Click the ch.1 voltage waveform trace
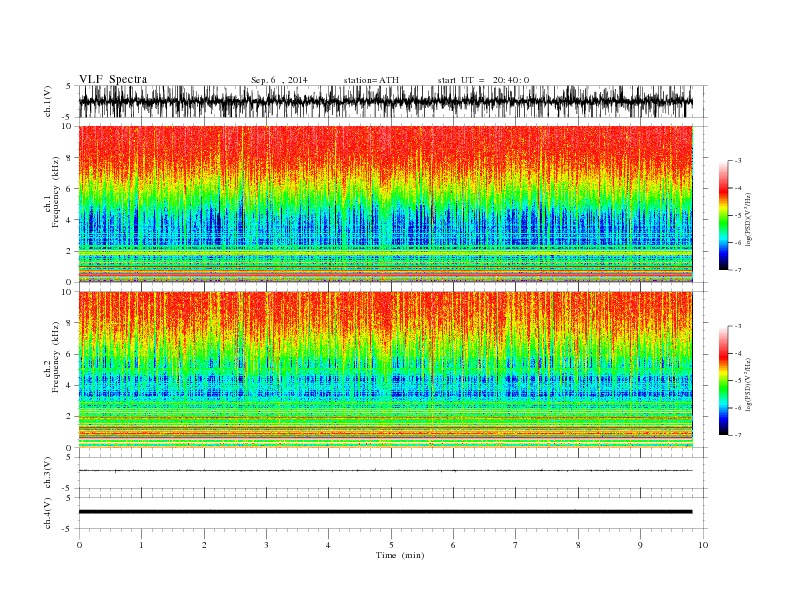The image size is (792, 612). point(385,101)
